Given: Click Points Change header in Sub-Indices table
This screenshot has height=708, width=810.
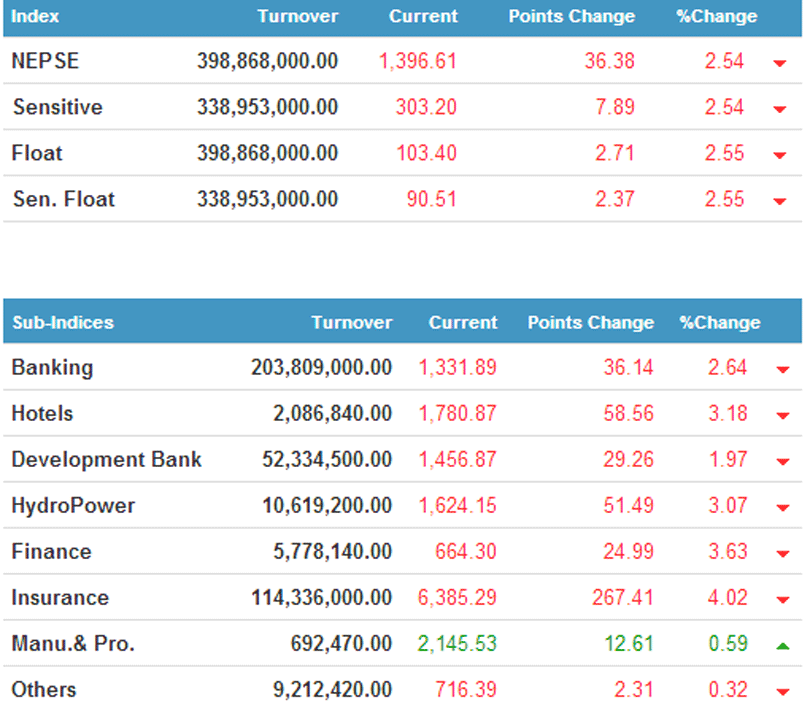Looking at the screenshot, I should point(590,323).
